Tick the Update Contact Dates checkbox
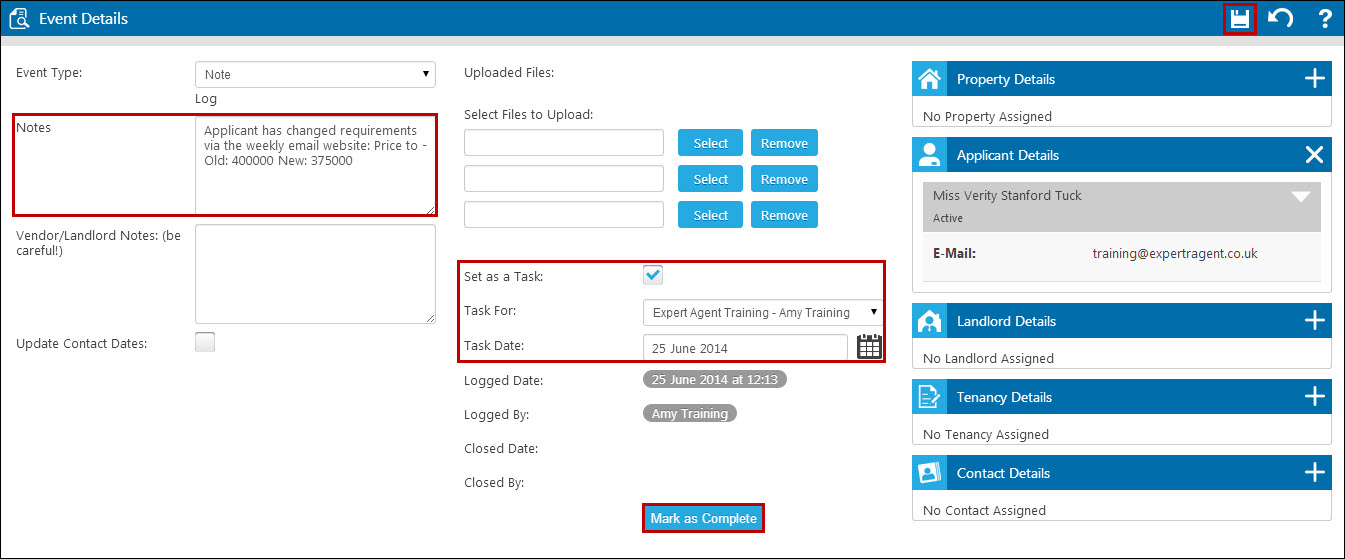The image size is (1345, 559). [205, 342]
